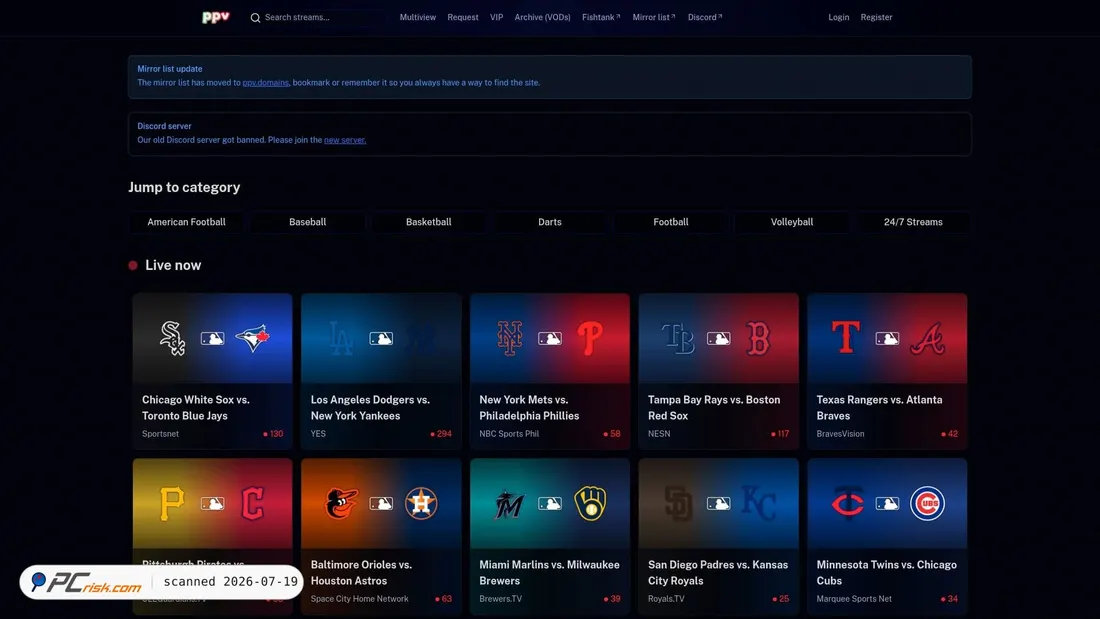Viewport: 1100px width, 619px height.
Task: Click the red C team logo
Action: (253, 503)
